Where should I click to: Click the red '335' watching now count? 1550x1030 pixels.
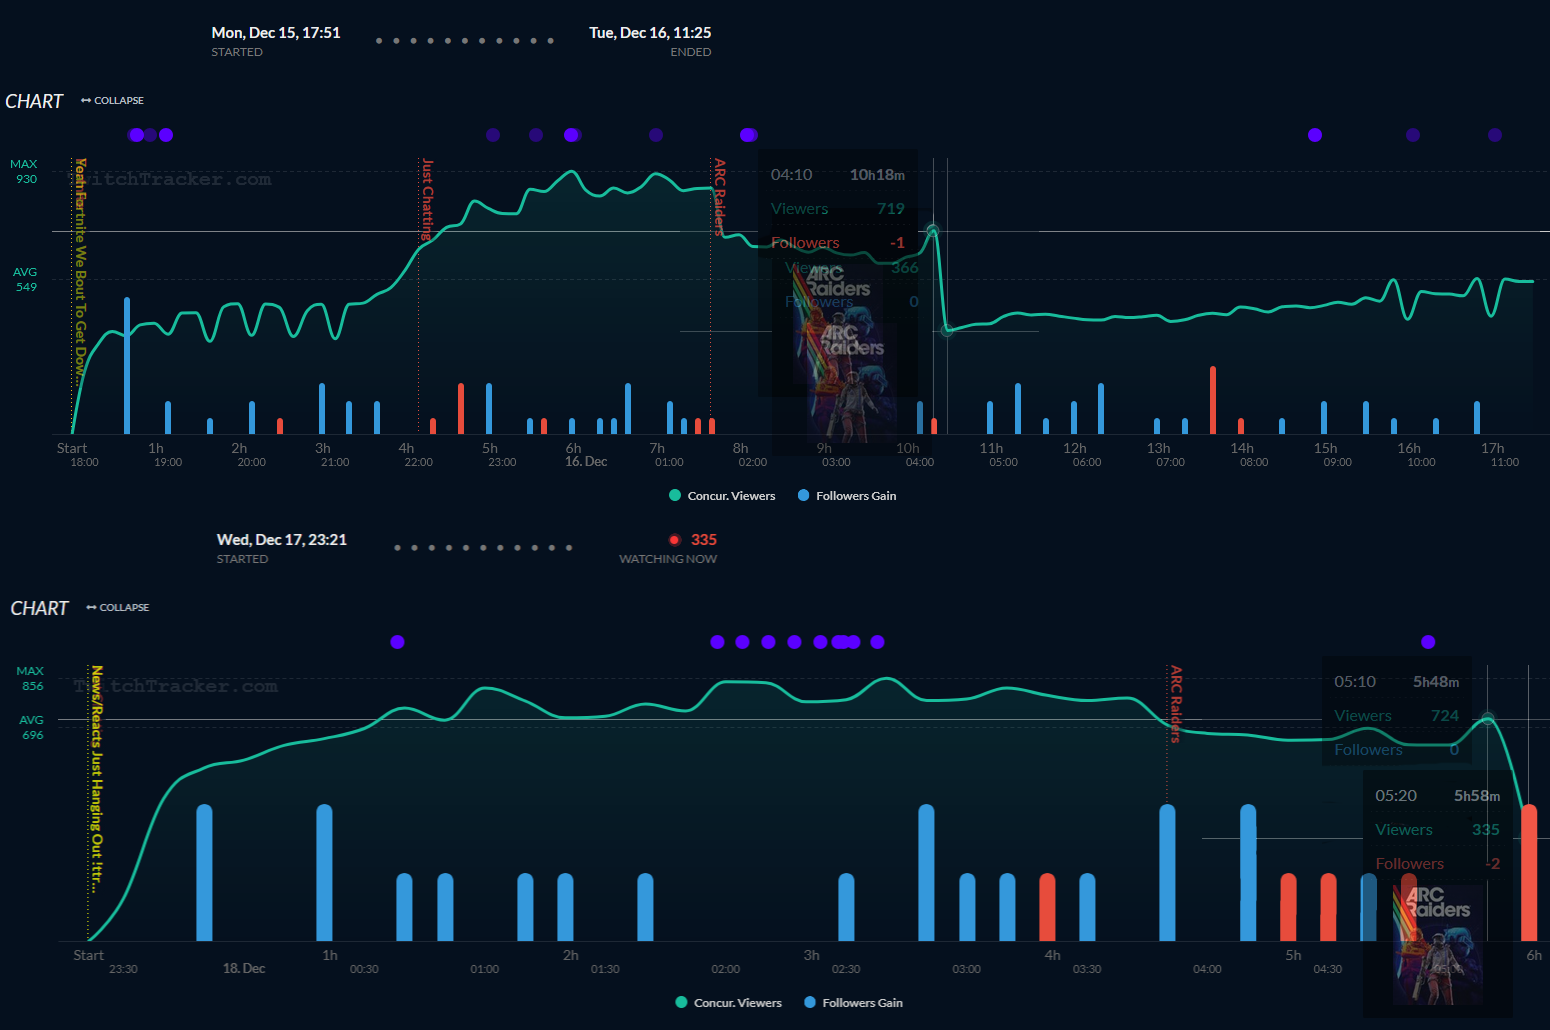click(704, 540)
